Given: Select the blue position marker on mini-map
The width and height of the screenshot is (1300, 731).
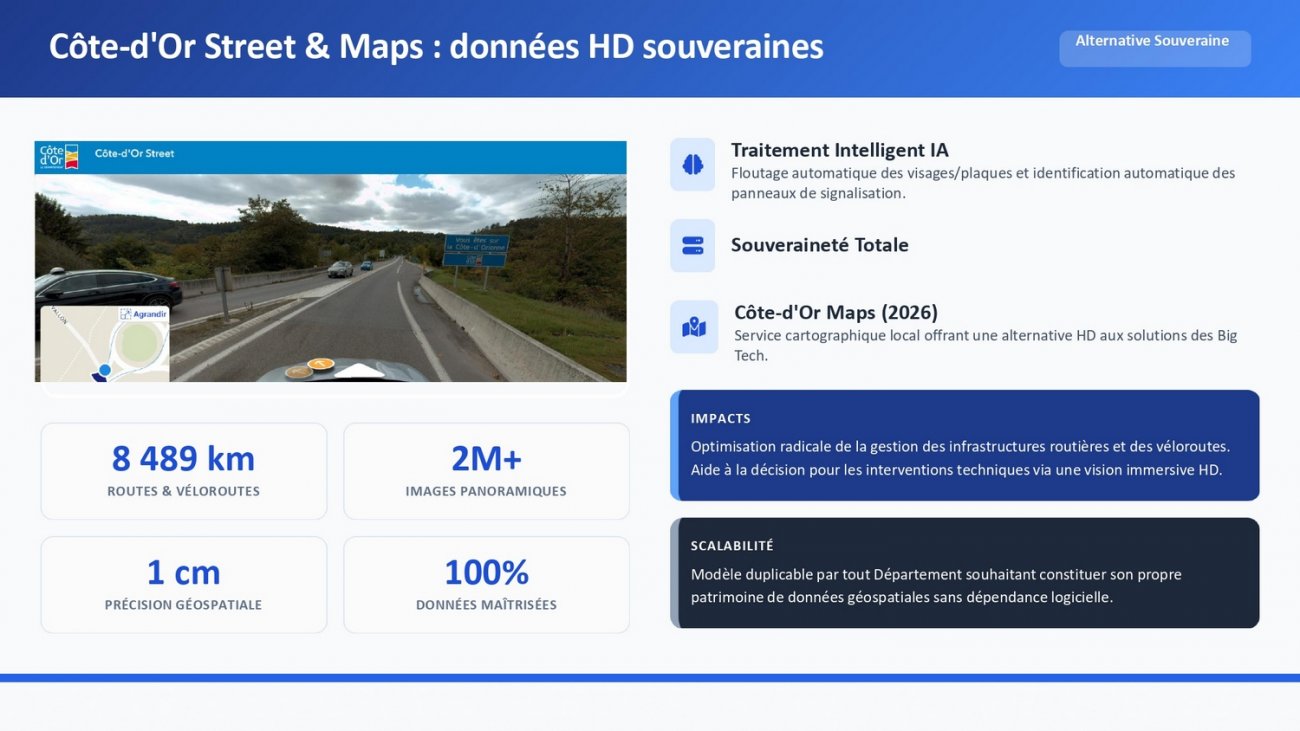Looking at the screenshot, I should pos(105,370).
